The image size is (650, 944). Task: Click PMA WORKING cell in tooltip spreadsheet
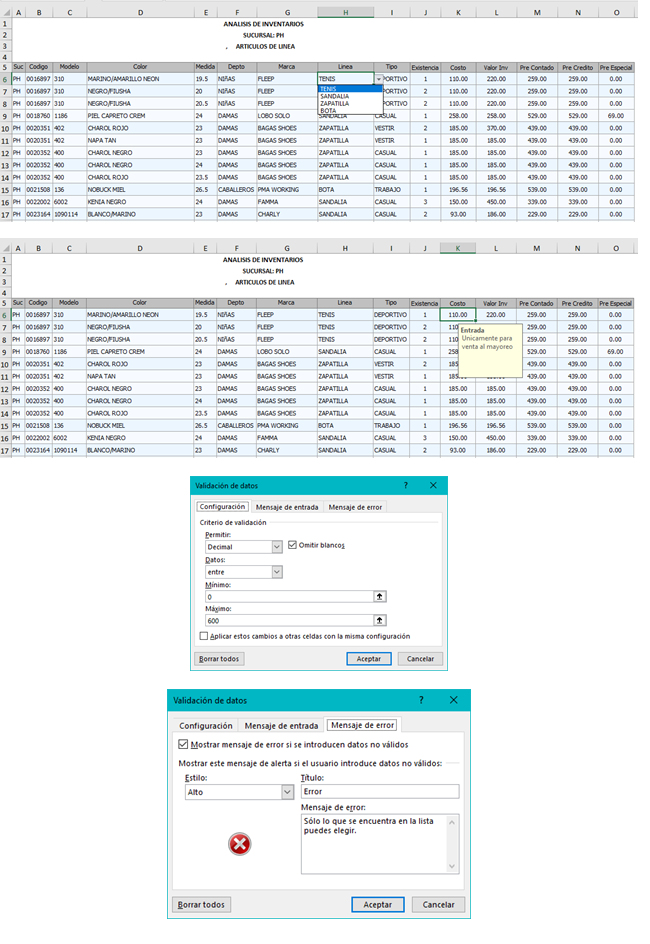[286, 426]
